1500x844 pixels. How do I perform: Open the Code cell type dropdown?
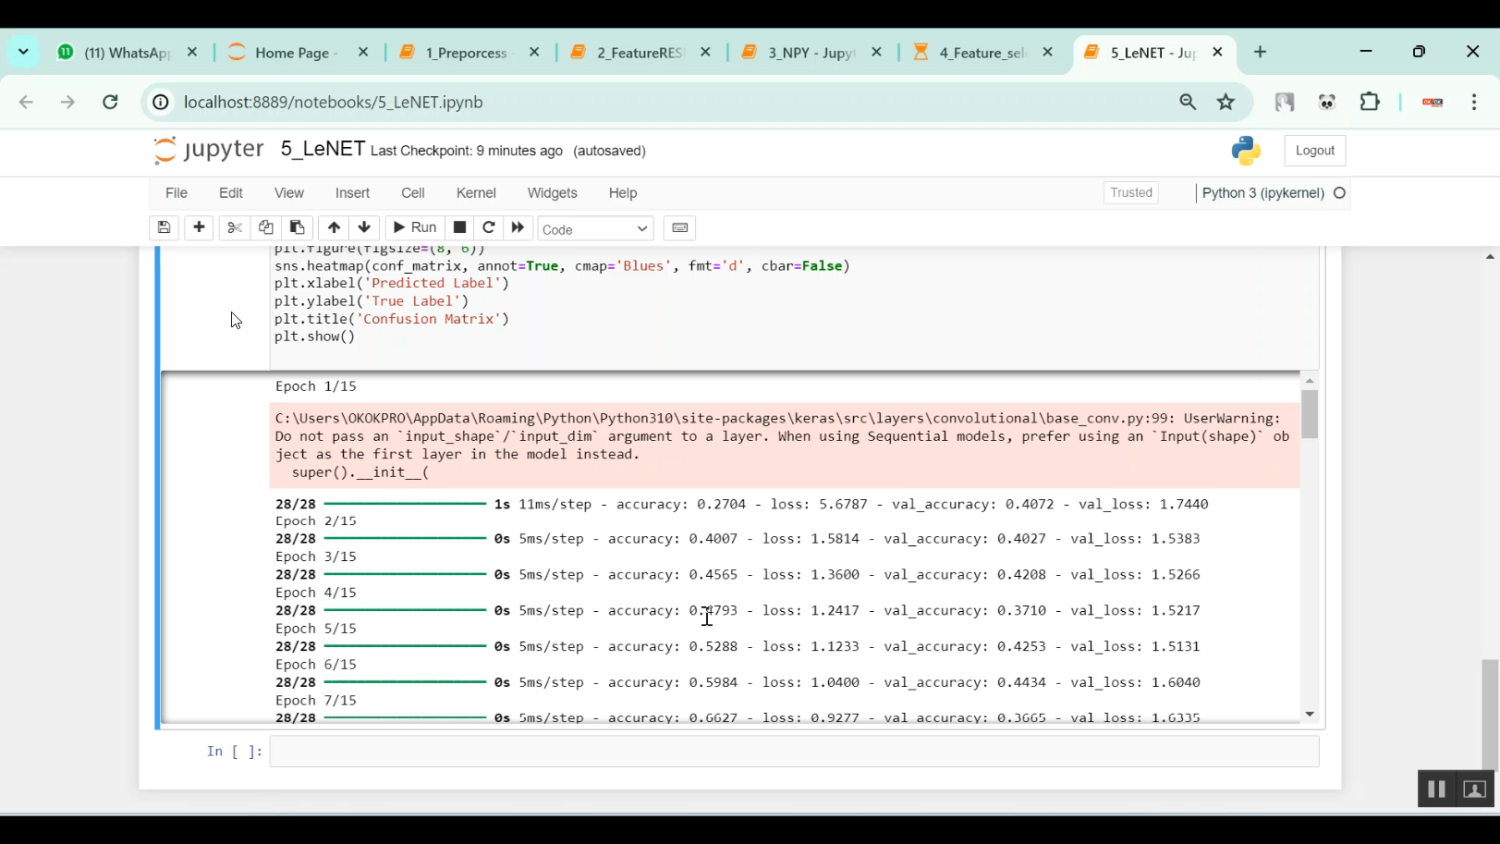pyautogui.click(x=594, y=228)
